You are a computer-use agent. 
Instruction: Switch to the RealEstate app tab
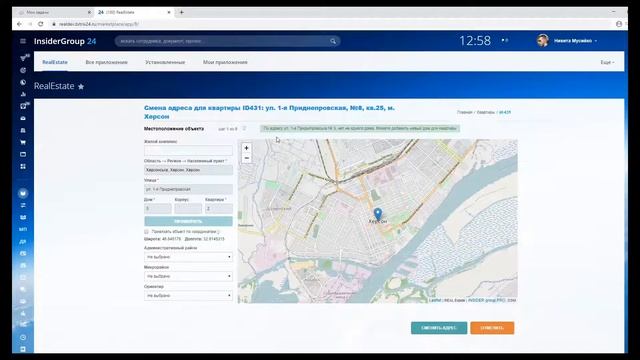55,62
